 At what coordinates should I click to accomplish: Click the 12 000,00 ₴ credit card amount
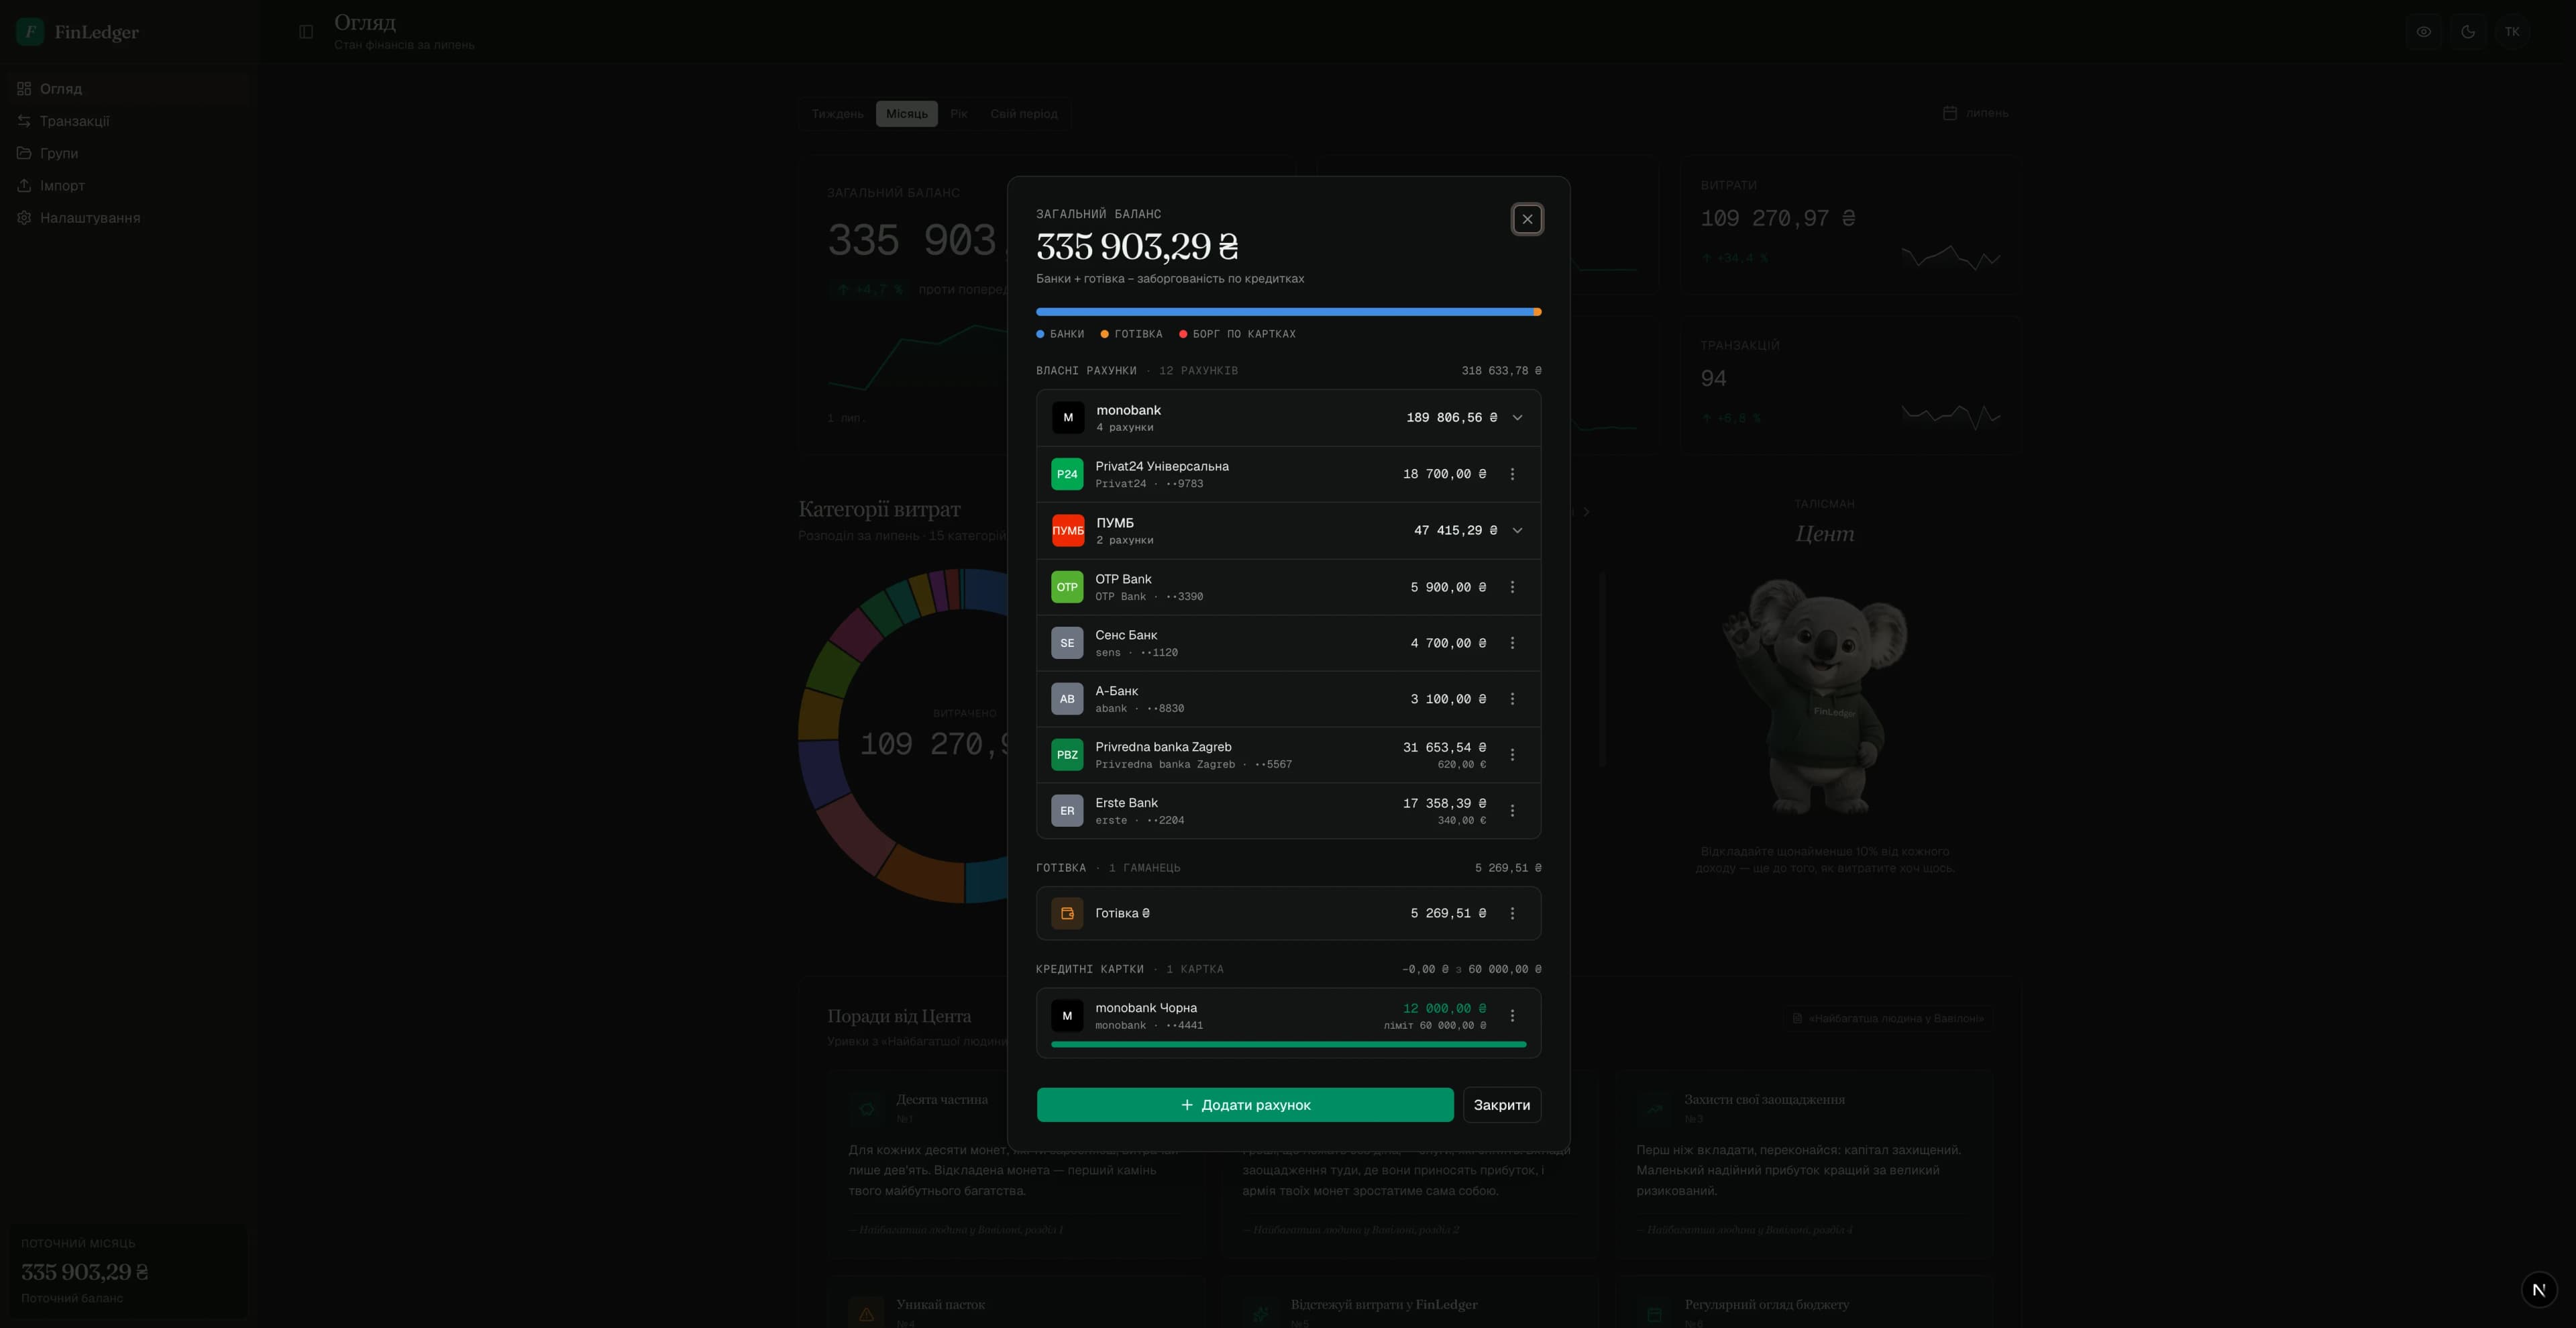pos(1444,1009)
